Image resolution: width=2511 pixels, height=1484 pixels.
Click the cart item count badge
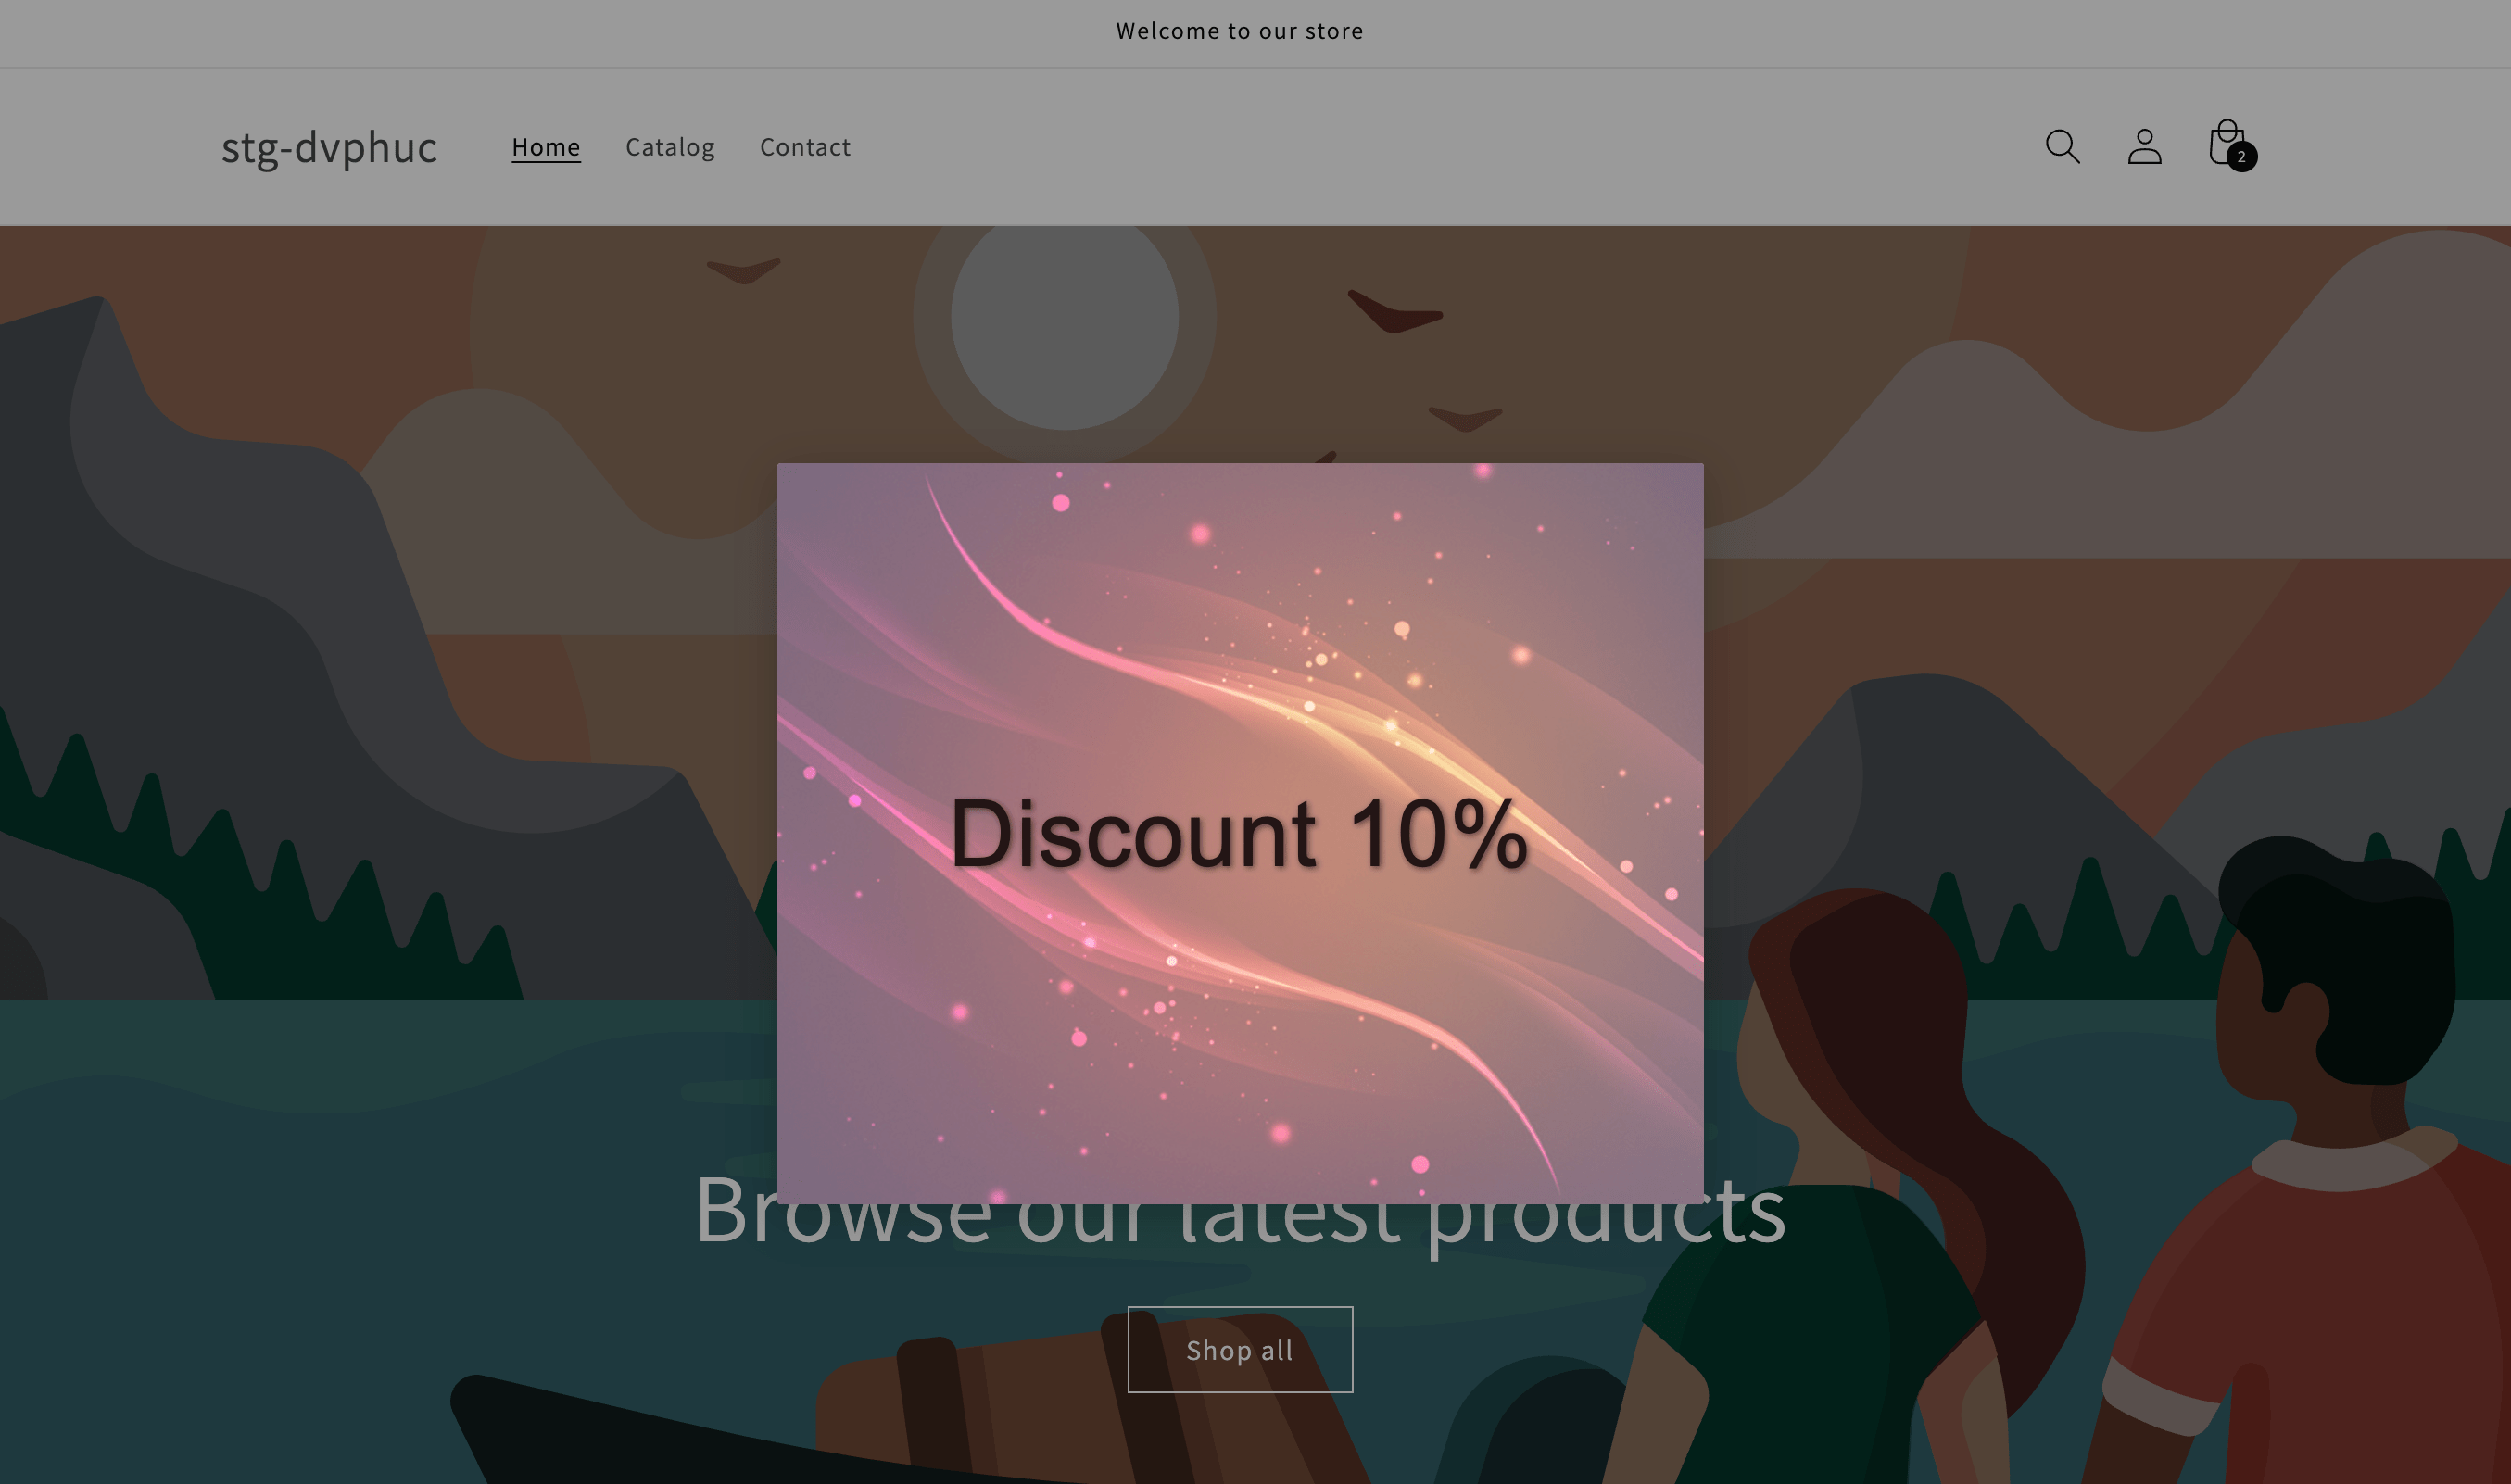2241,157
